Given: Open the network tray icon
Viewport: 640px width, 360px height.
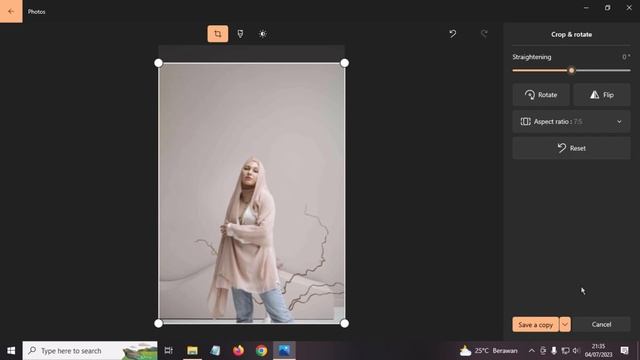Looking at the screenshot, I should tap(565, 351).
